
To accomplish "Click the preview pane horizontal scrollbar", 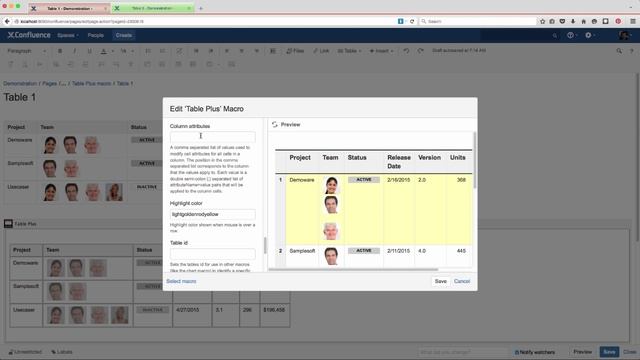I will point(353,269).
